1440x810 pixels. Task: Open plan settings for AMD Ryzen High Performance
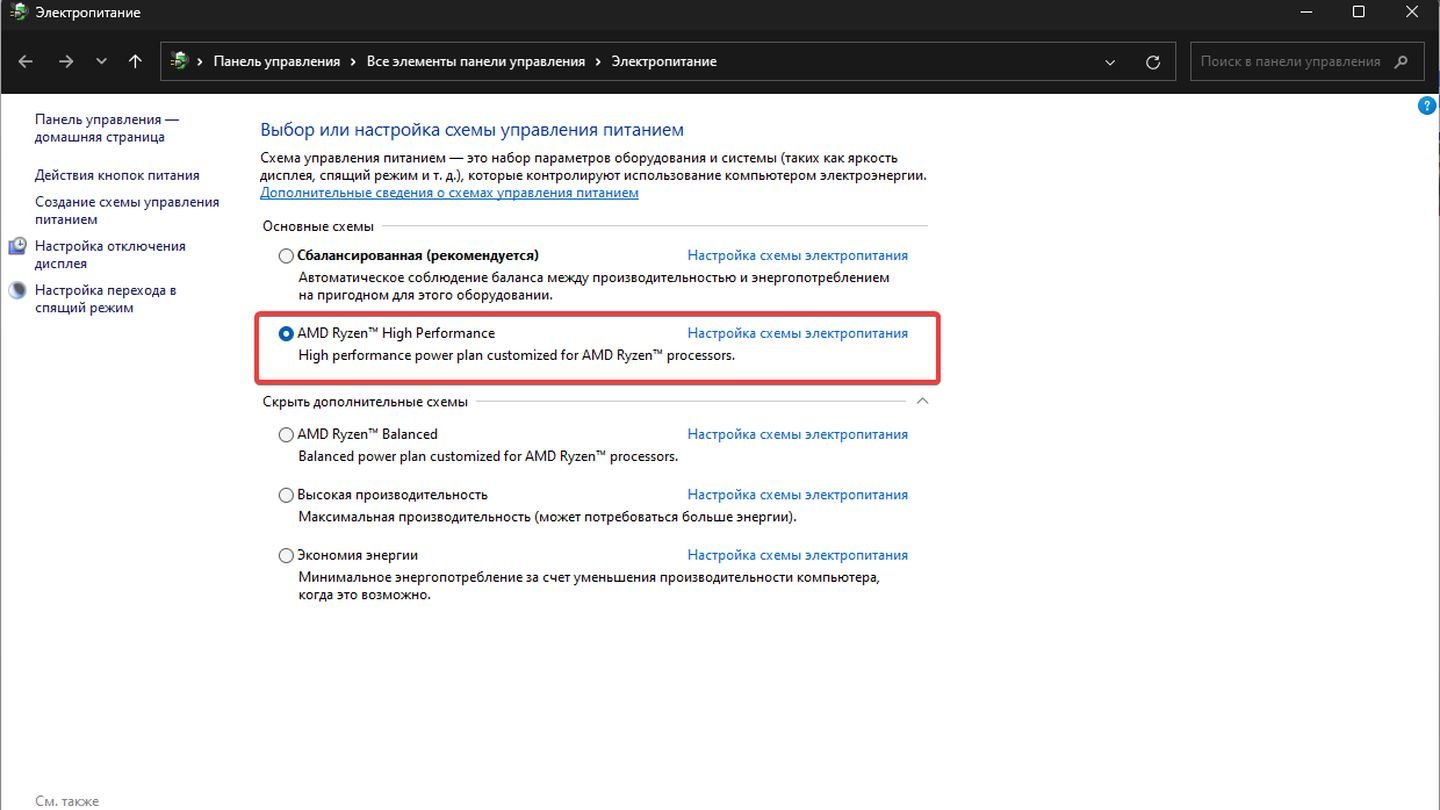point(797,333)
